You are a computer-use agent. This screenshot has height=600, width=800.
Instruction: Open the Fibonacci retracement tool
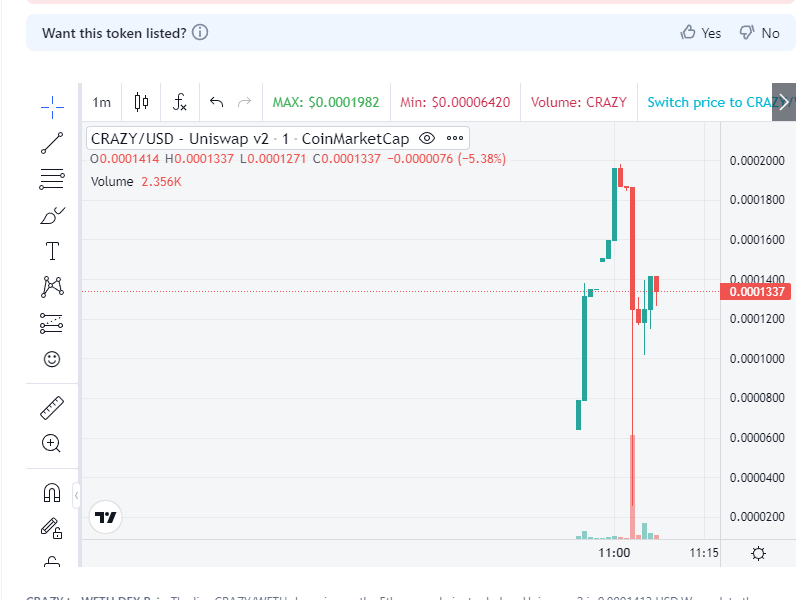[x=52, y=179]
